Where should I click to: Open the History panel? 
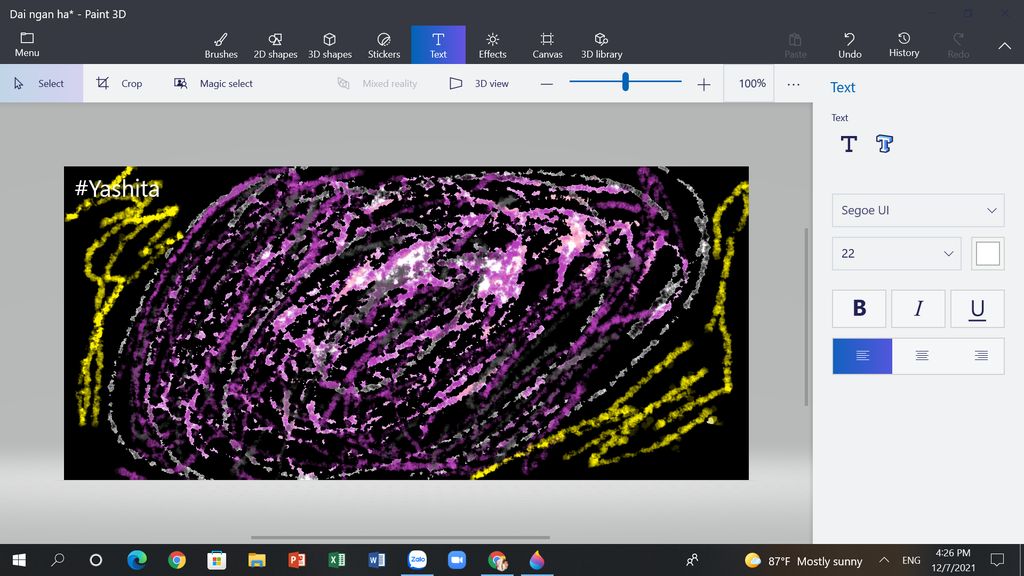coord(904,45)
